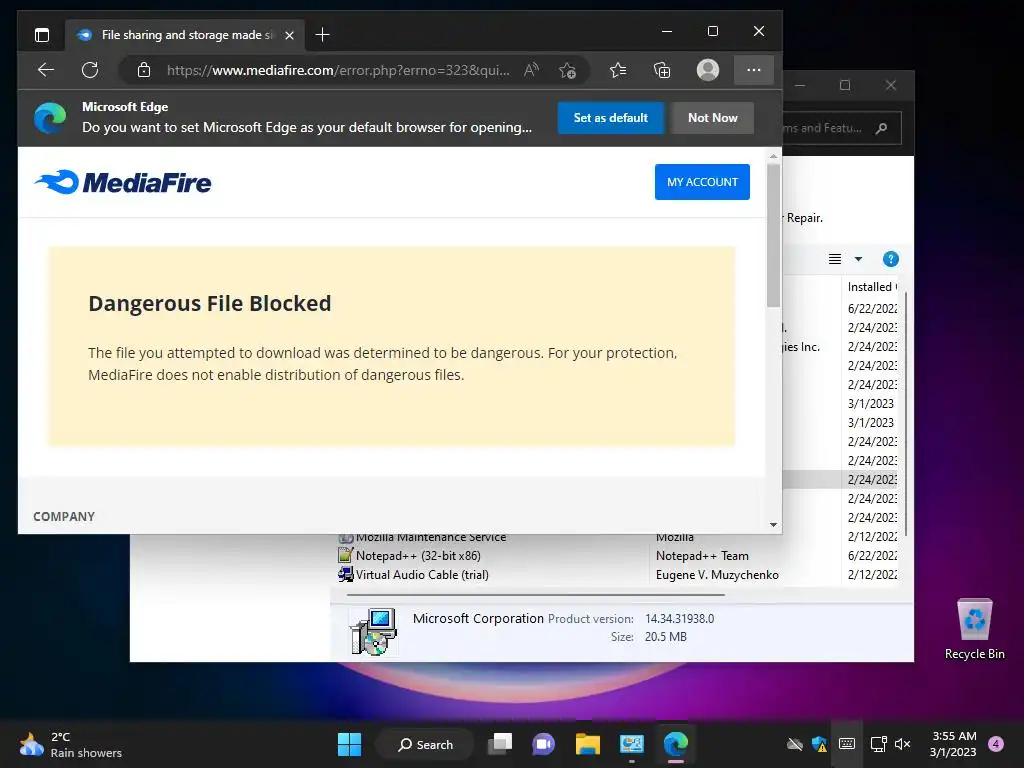Open touch keyboard tray icon
Image resolution: width=1024 pixels, height=768 pixels.
click(847, 744)
